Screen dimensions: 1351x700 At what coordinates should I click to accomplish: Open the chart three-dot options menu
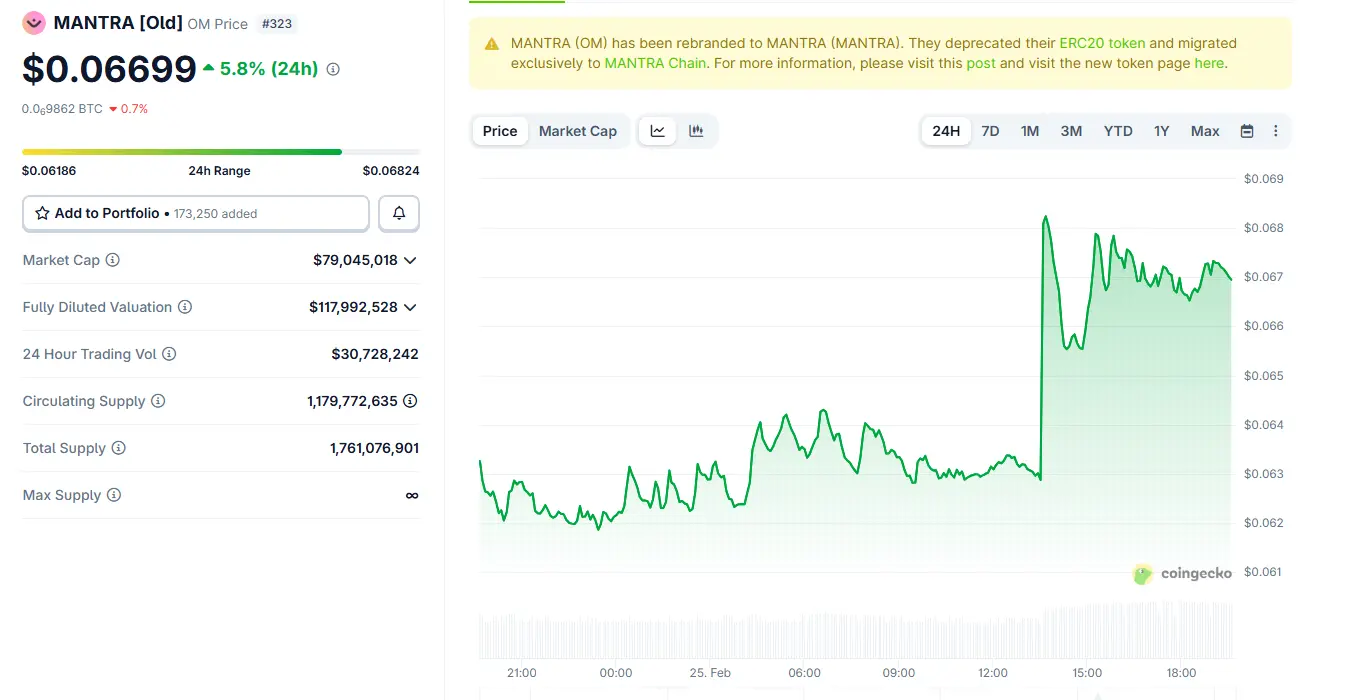tap(1275, 131)
